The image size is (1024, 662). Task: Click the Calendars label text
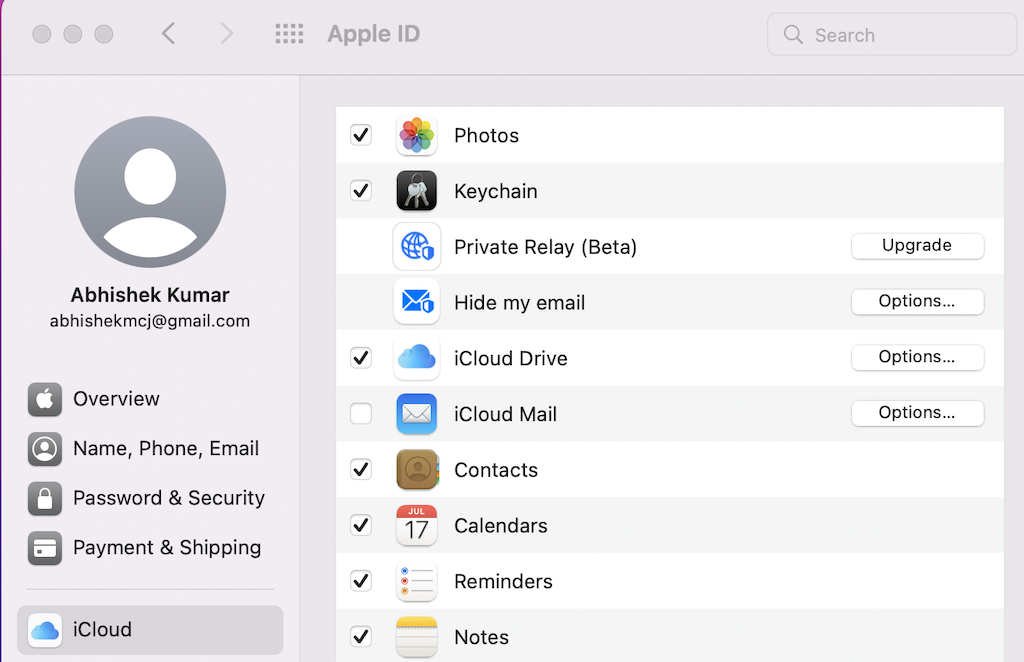(x=501, y=526)
